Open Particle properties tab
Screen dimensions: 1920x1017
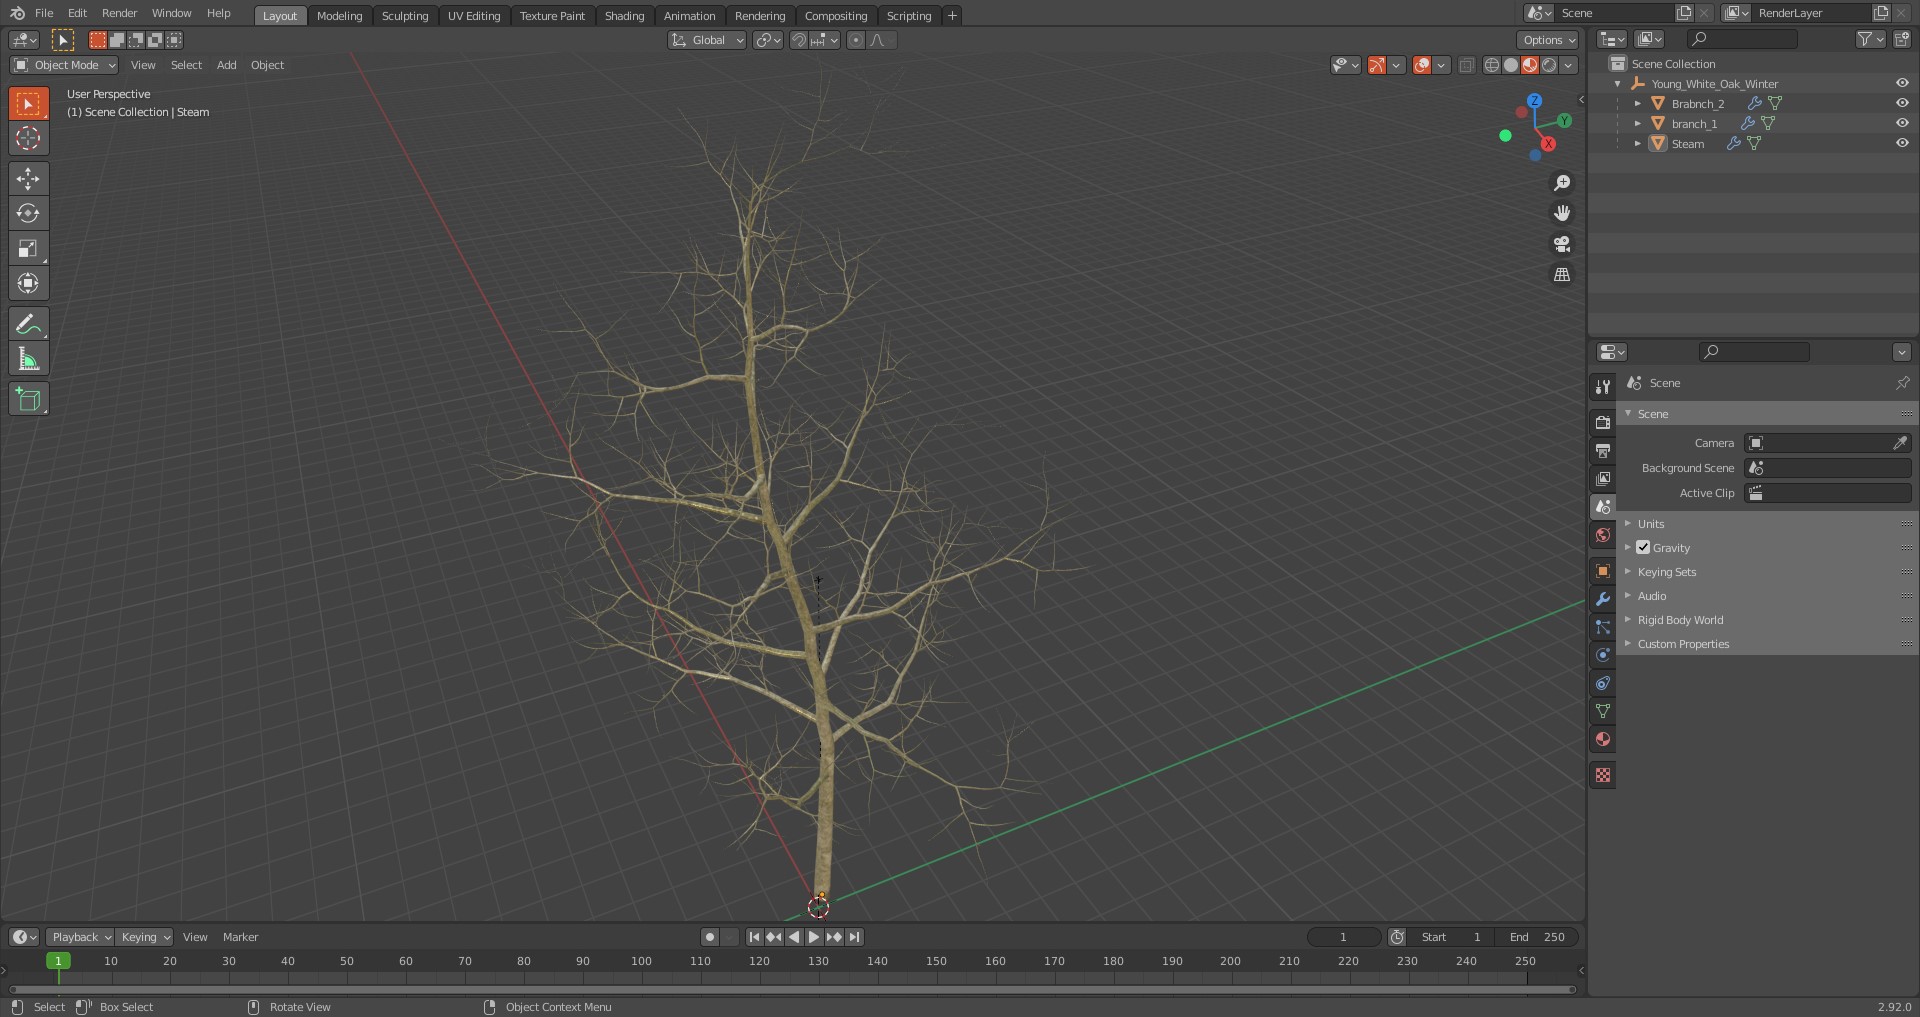click(x=1603, y=627)
